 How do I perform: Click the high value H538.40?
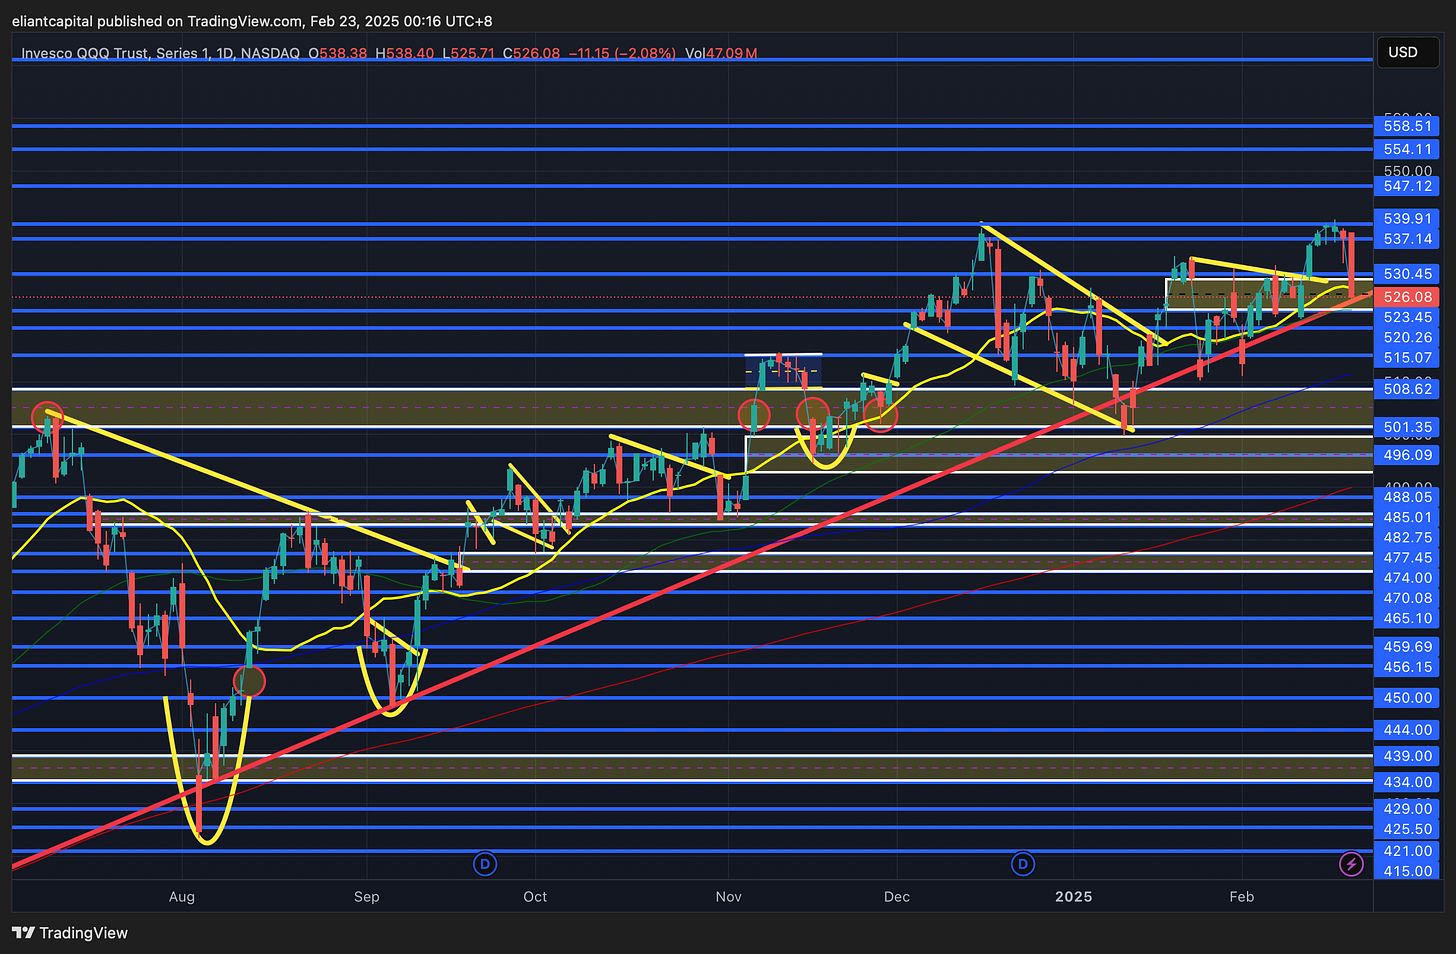pos(404,53)
